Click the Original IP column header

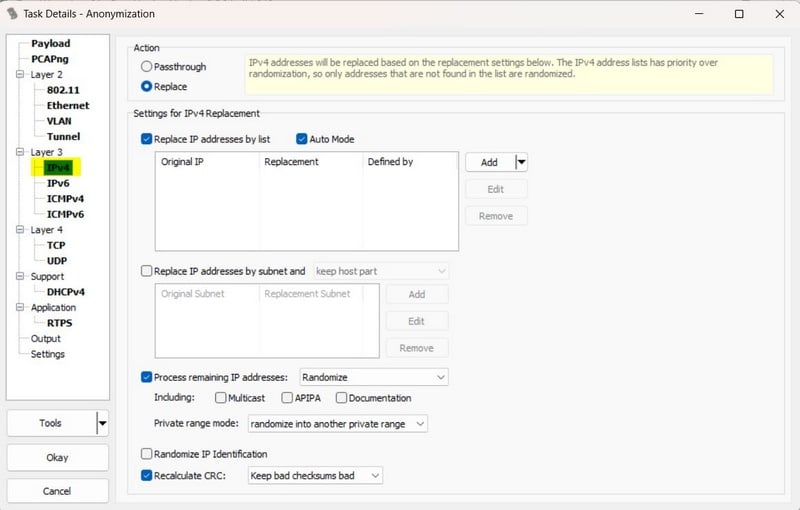click(208, 162)
